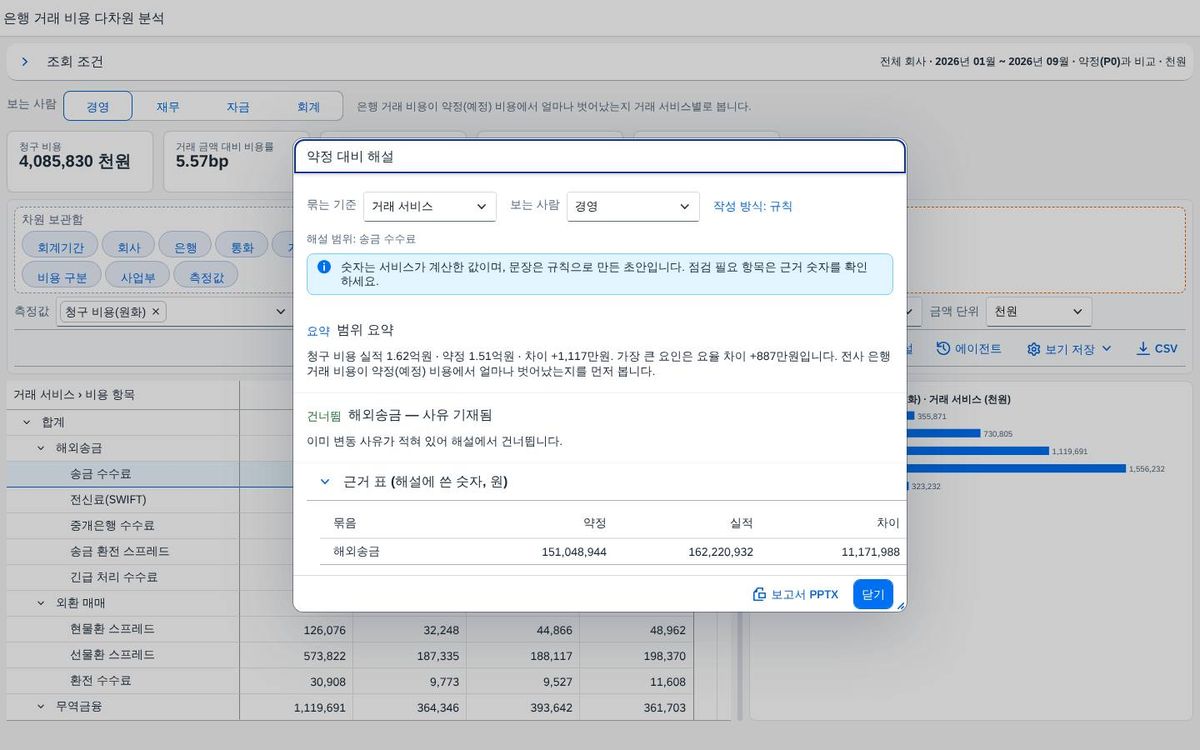The height and width of the screenshot is (750, 1200).
Task: Click the 닫기 button
Action: pyautogui.click(x=873, y=594)
